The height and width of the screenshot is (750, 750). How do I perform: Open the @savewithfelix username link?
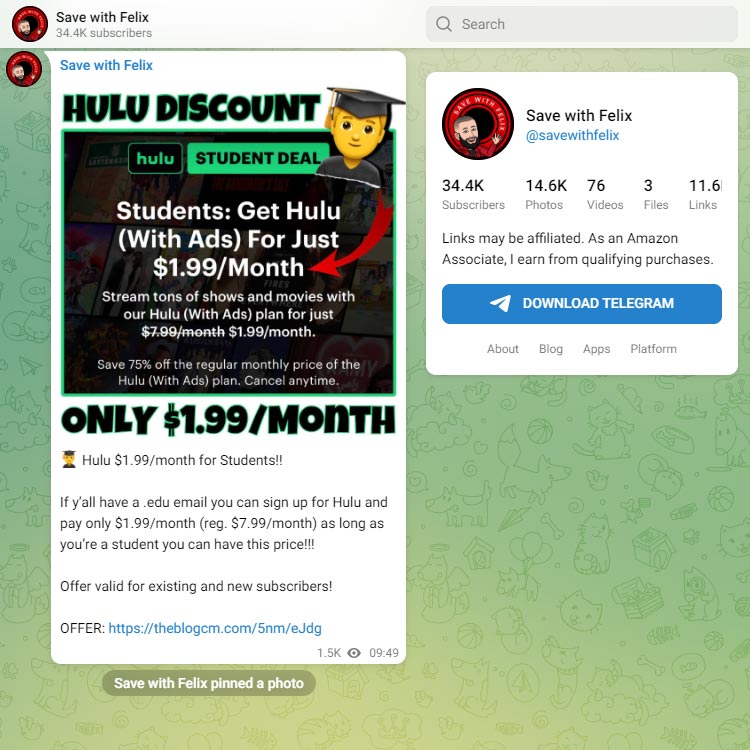coord(572,135)
